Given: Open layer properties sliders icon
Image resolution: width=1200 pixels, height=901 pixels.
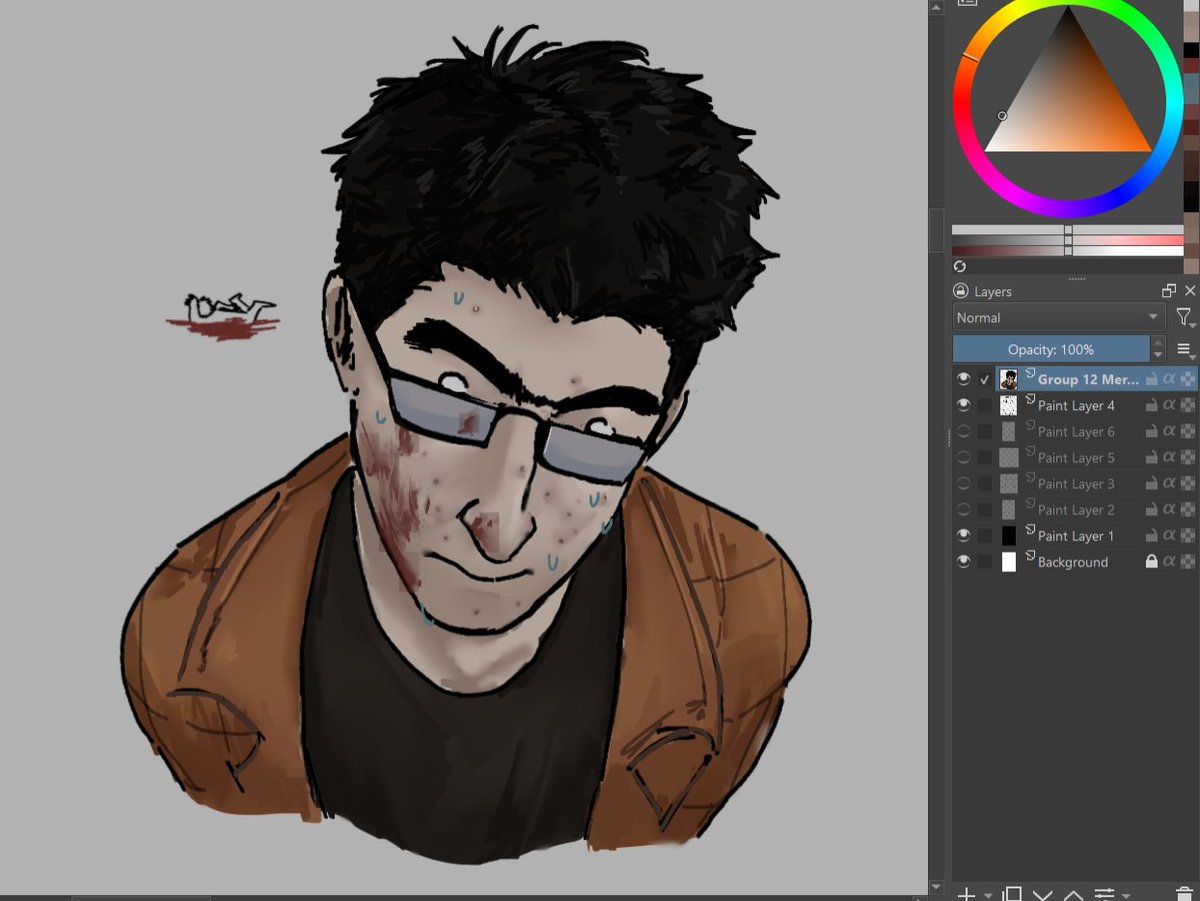Looking at the screenshot, I should point(1105,893).
